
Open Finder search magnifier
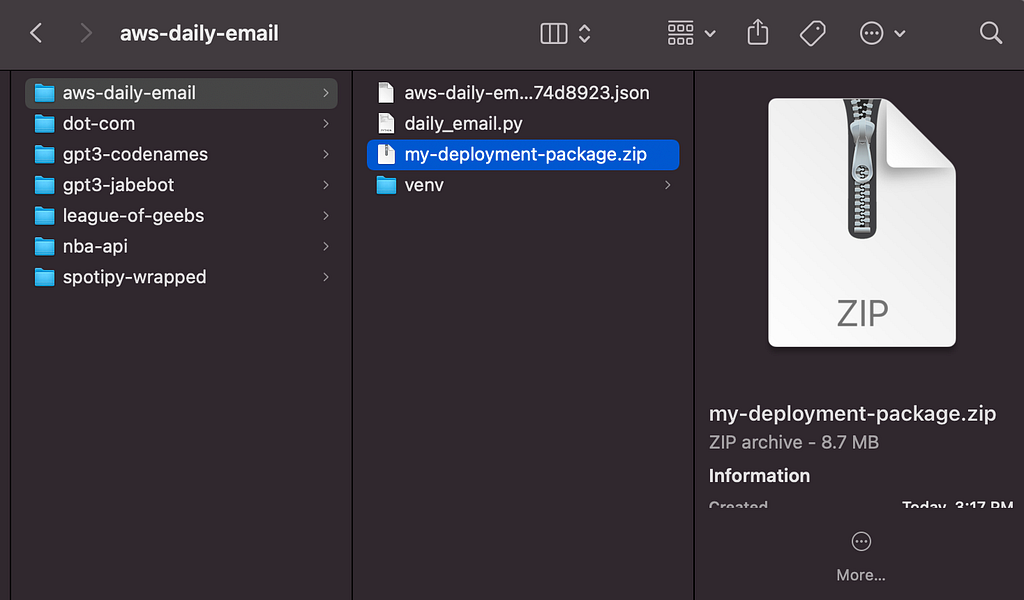991,33
